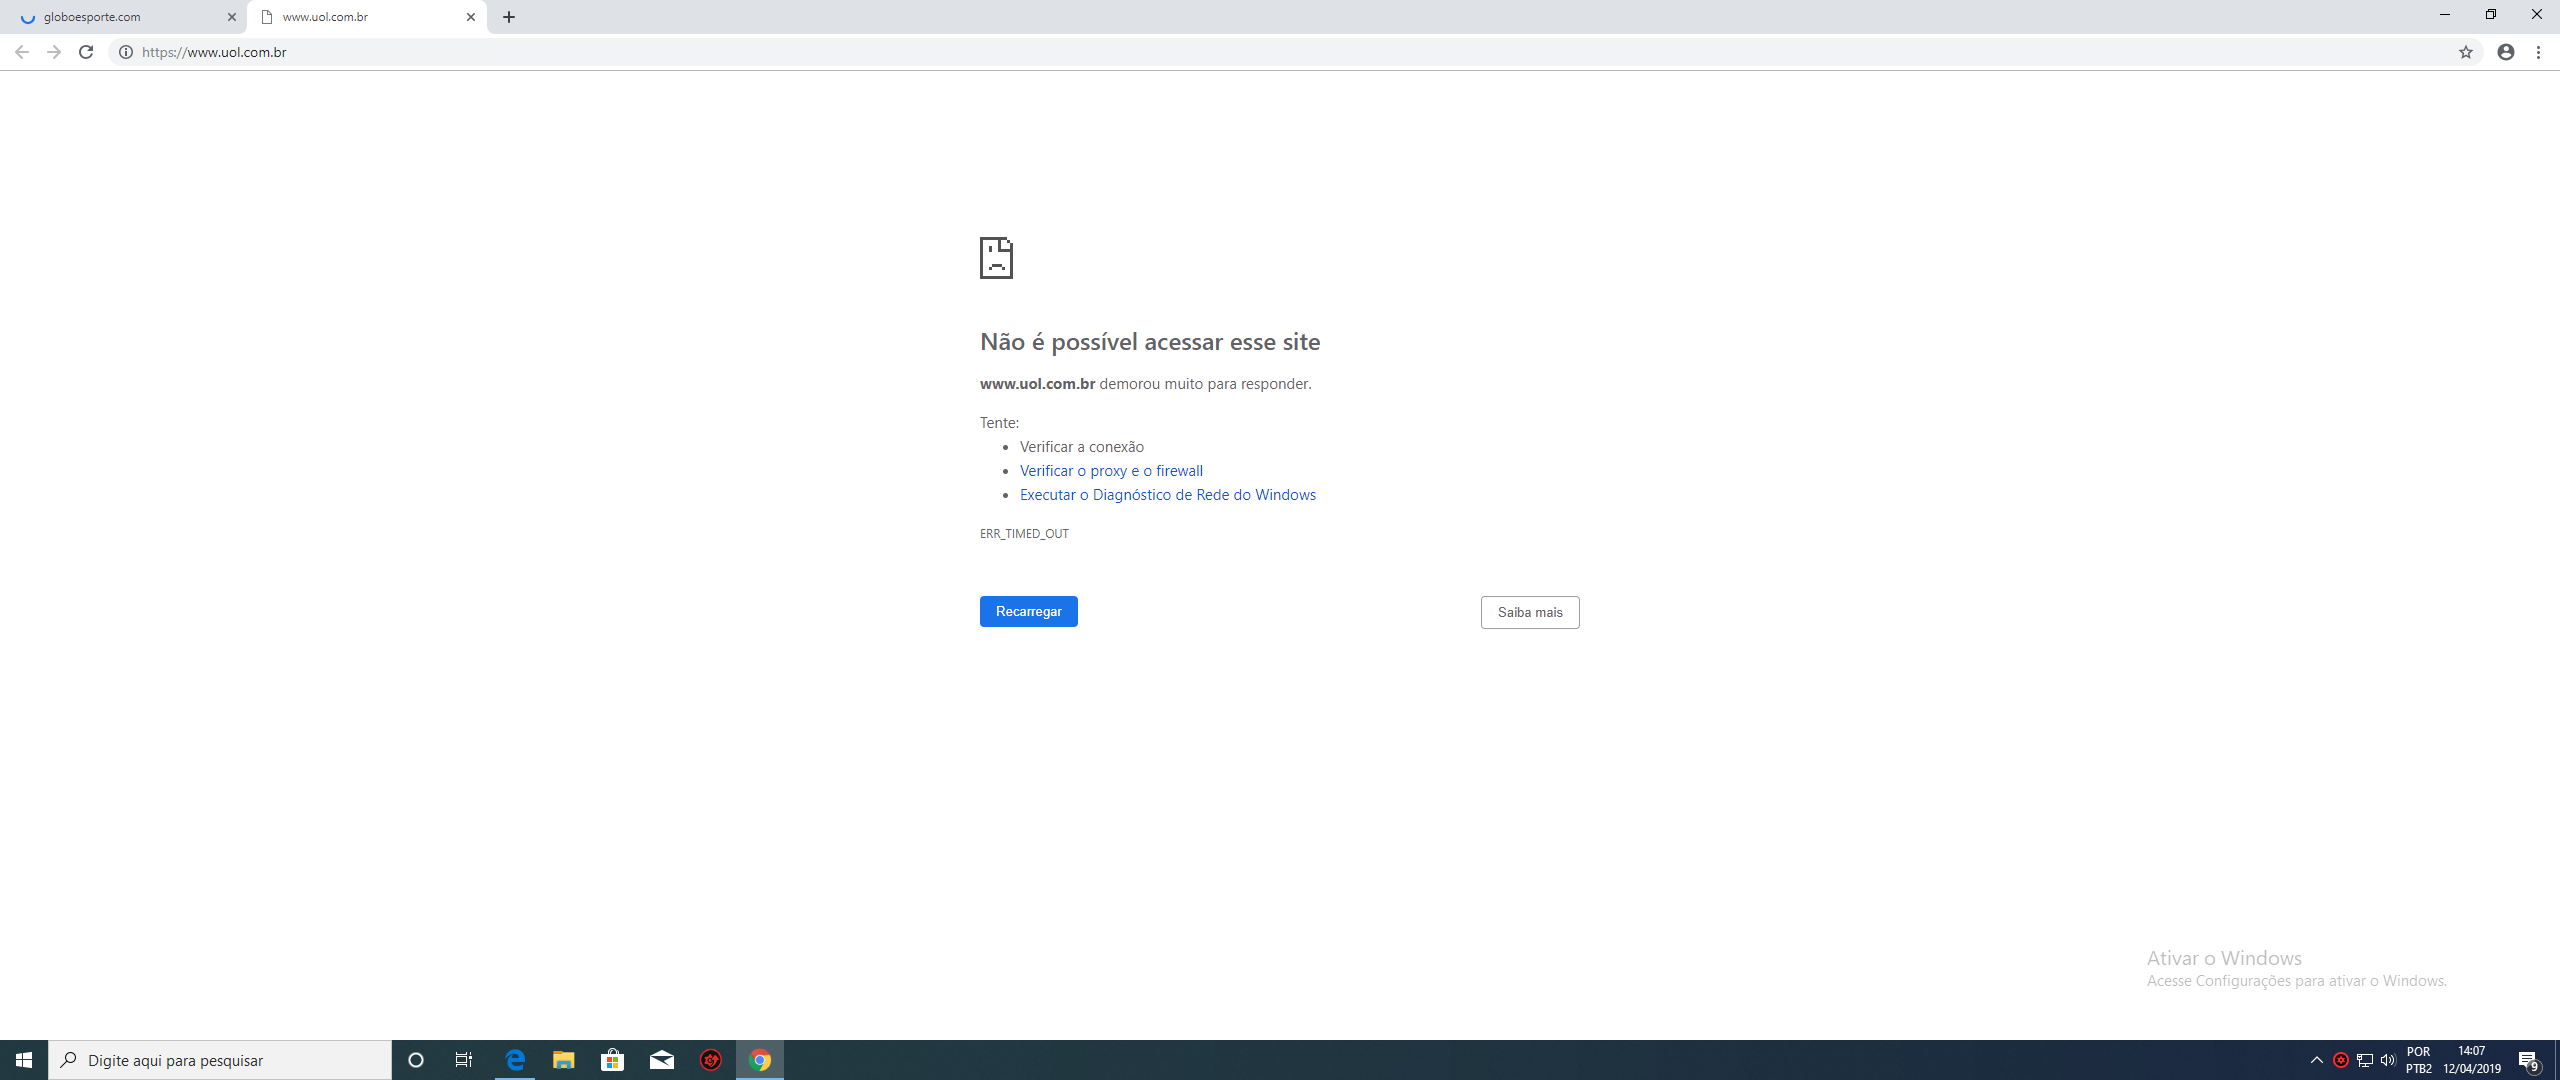
Task: Click the sad page error icon
Action: click(996, 258)
